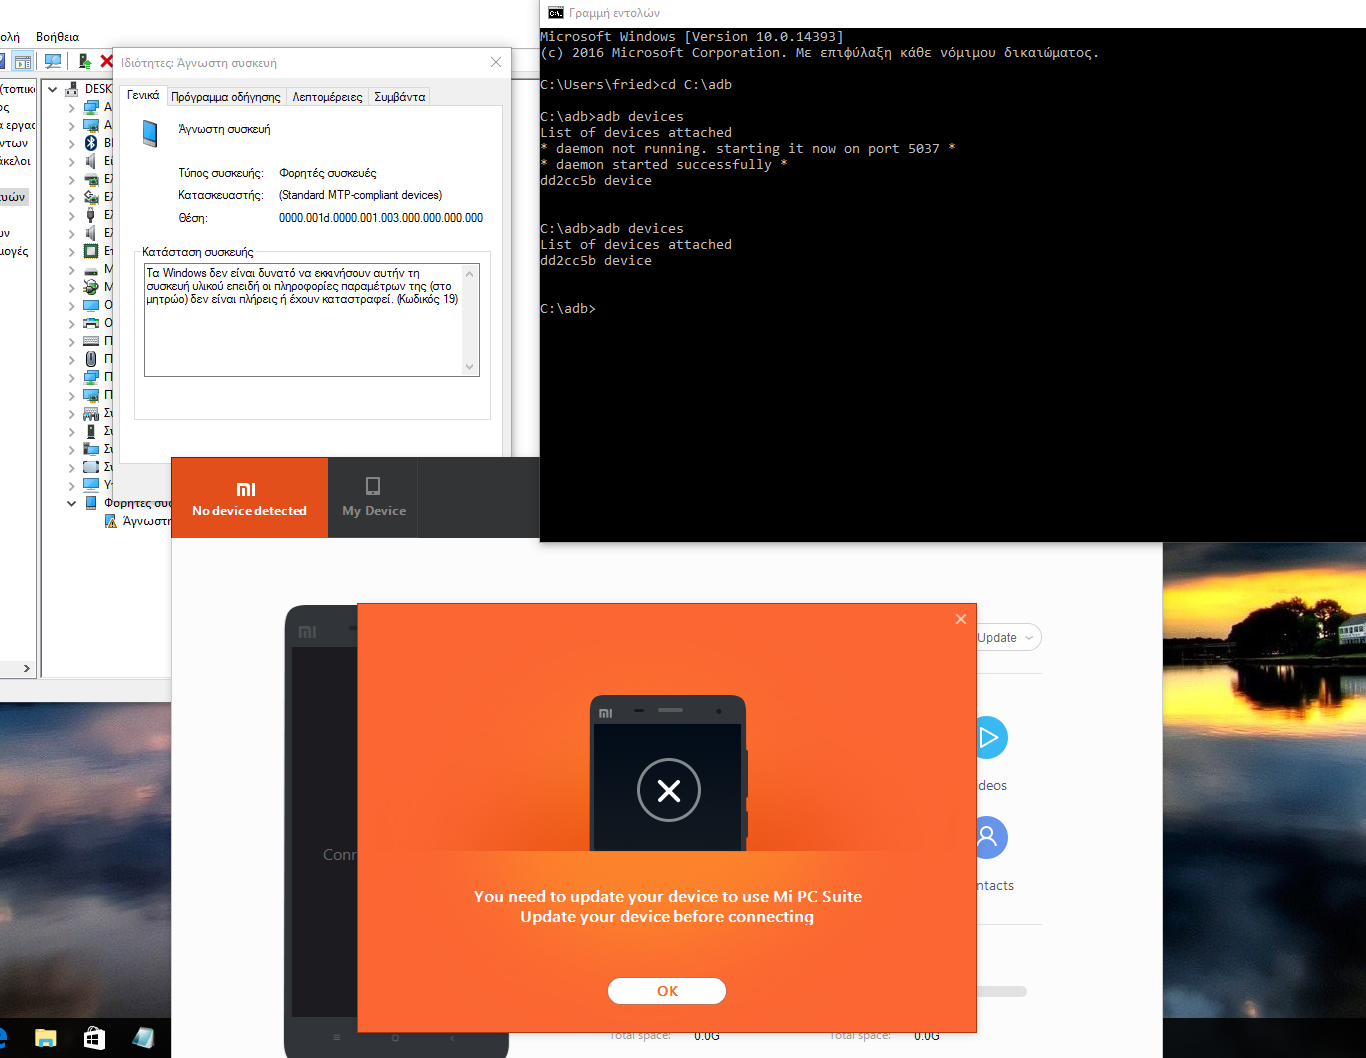The height and width of the screenshot is (1058, 1366).
Task: Collapse the Φορητές συσκευές tree node
Action: [71, 503]
